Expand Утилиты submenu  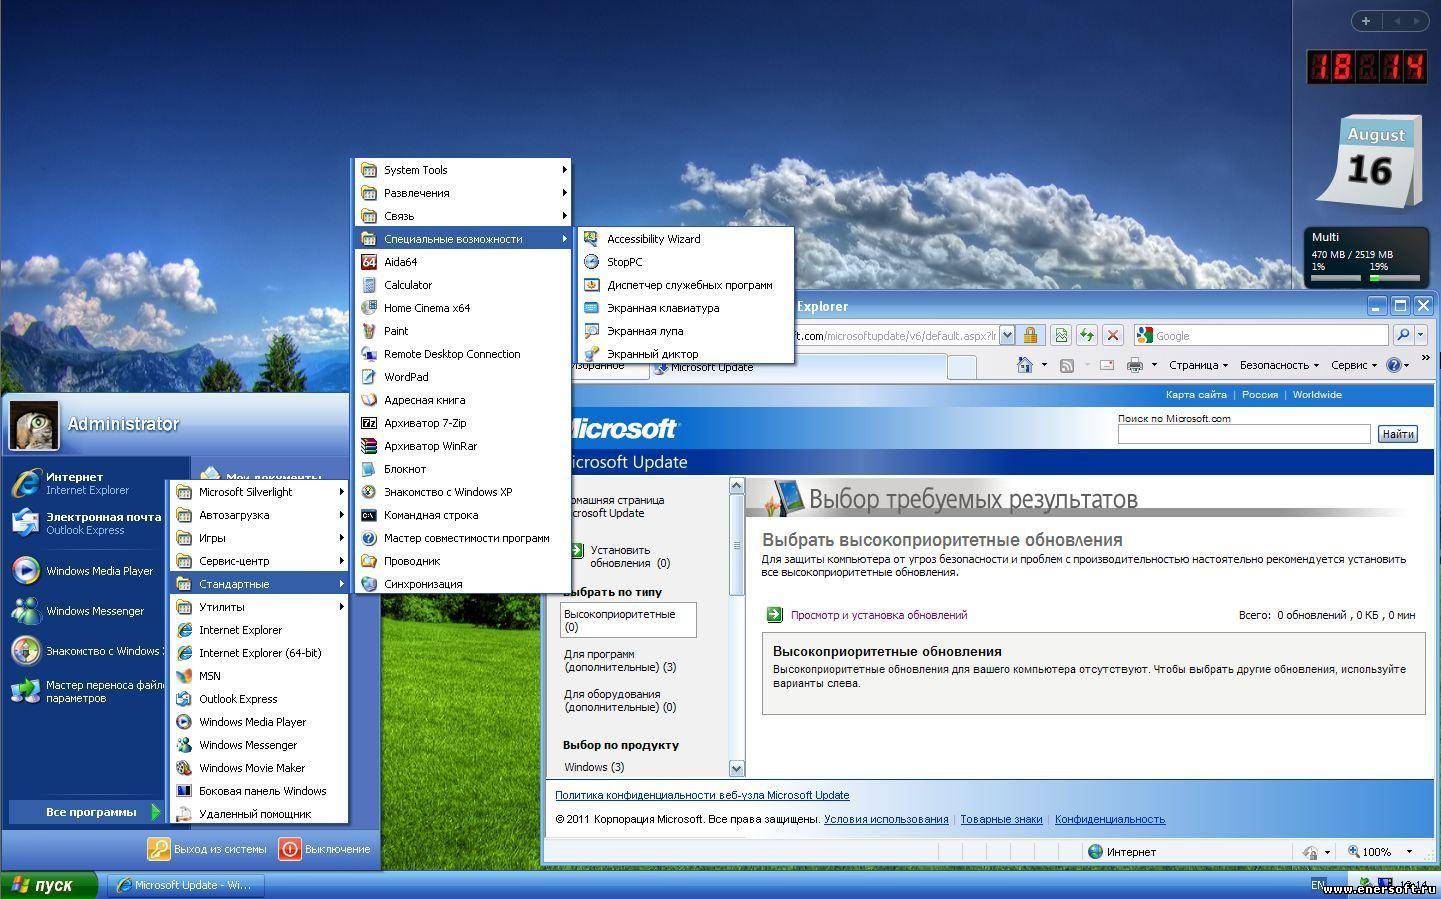coord(259,607)
